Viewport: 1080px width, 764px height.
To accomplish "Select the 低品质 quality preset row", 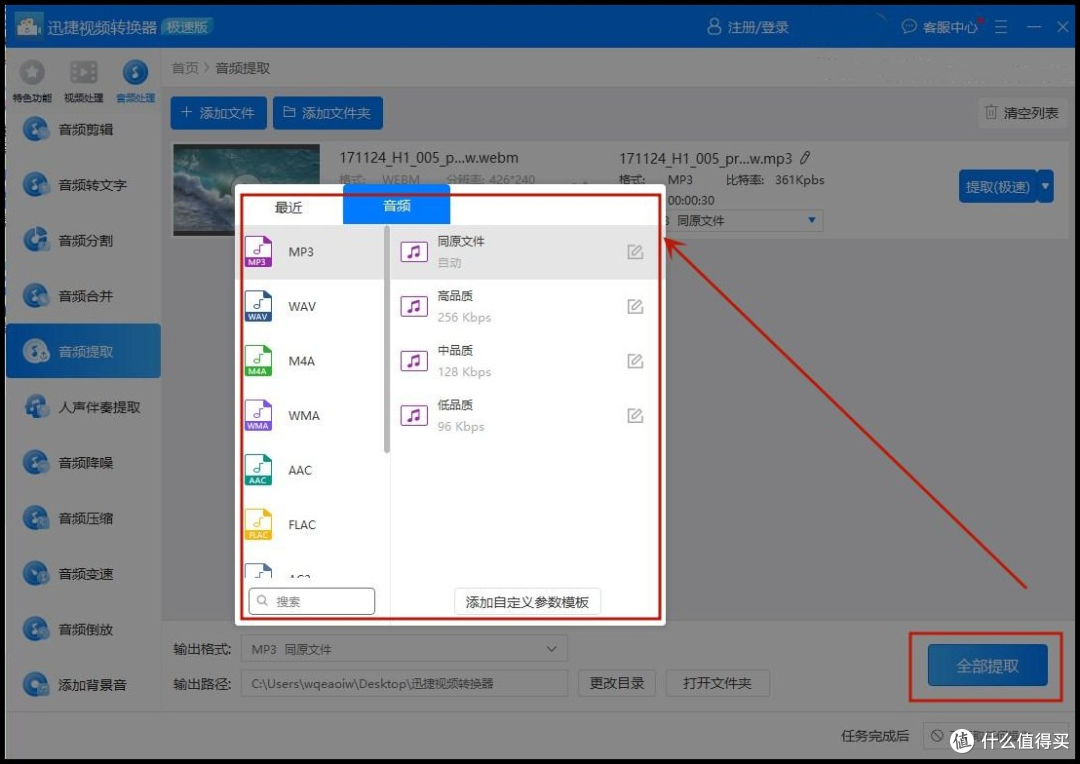I will (524, 415).
